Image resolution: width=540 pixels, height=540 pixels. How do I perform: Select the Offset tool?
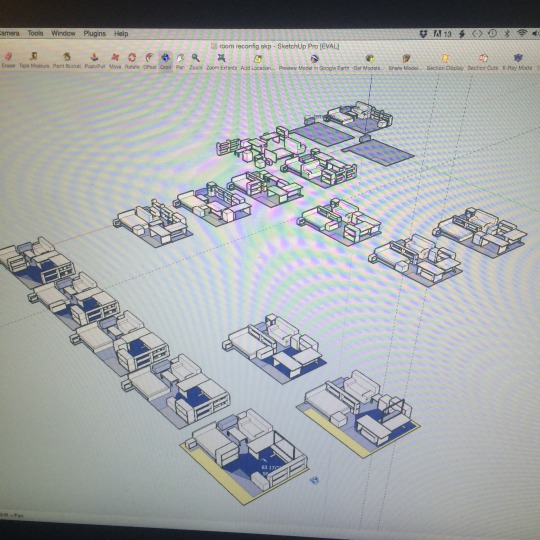[x=149, y=61]
